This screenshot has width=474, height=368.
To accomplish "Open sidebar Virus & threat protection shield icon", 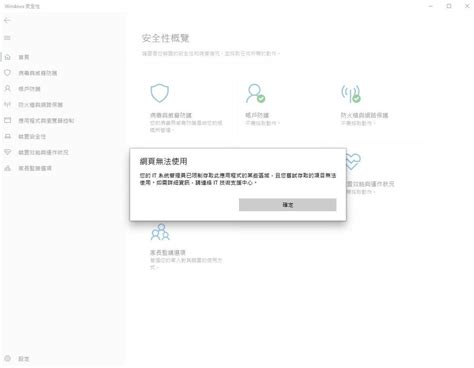I will click(7, 73).
